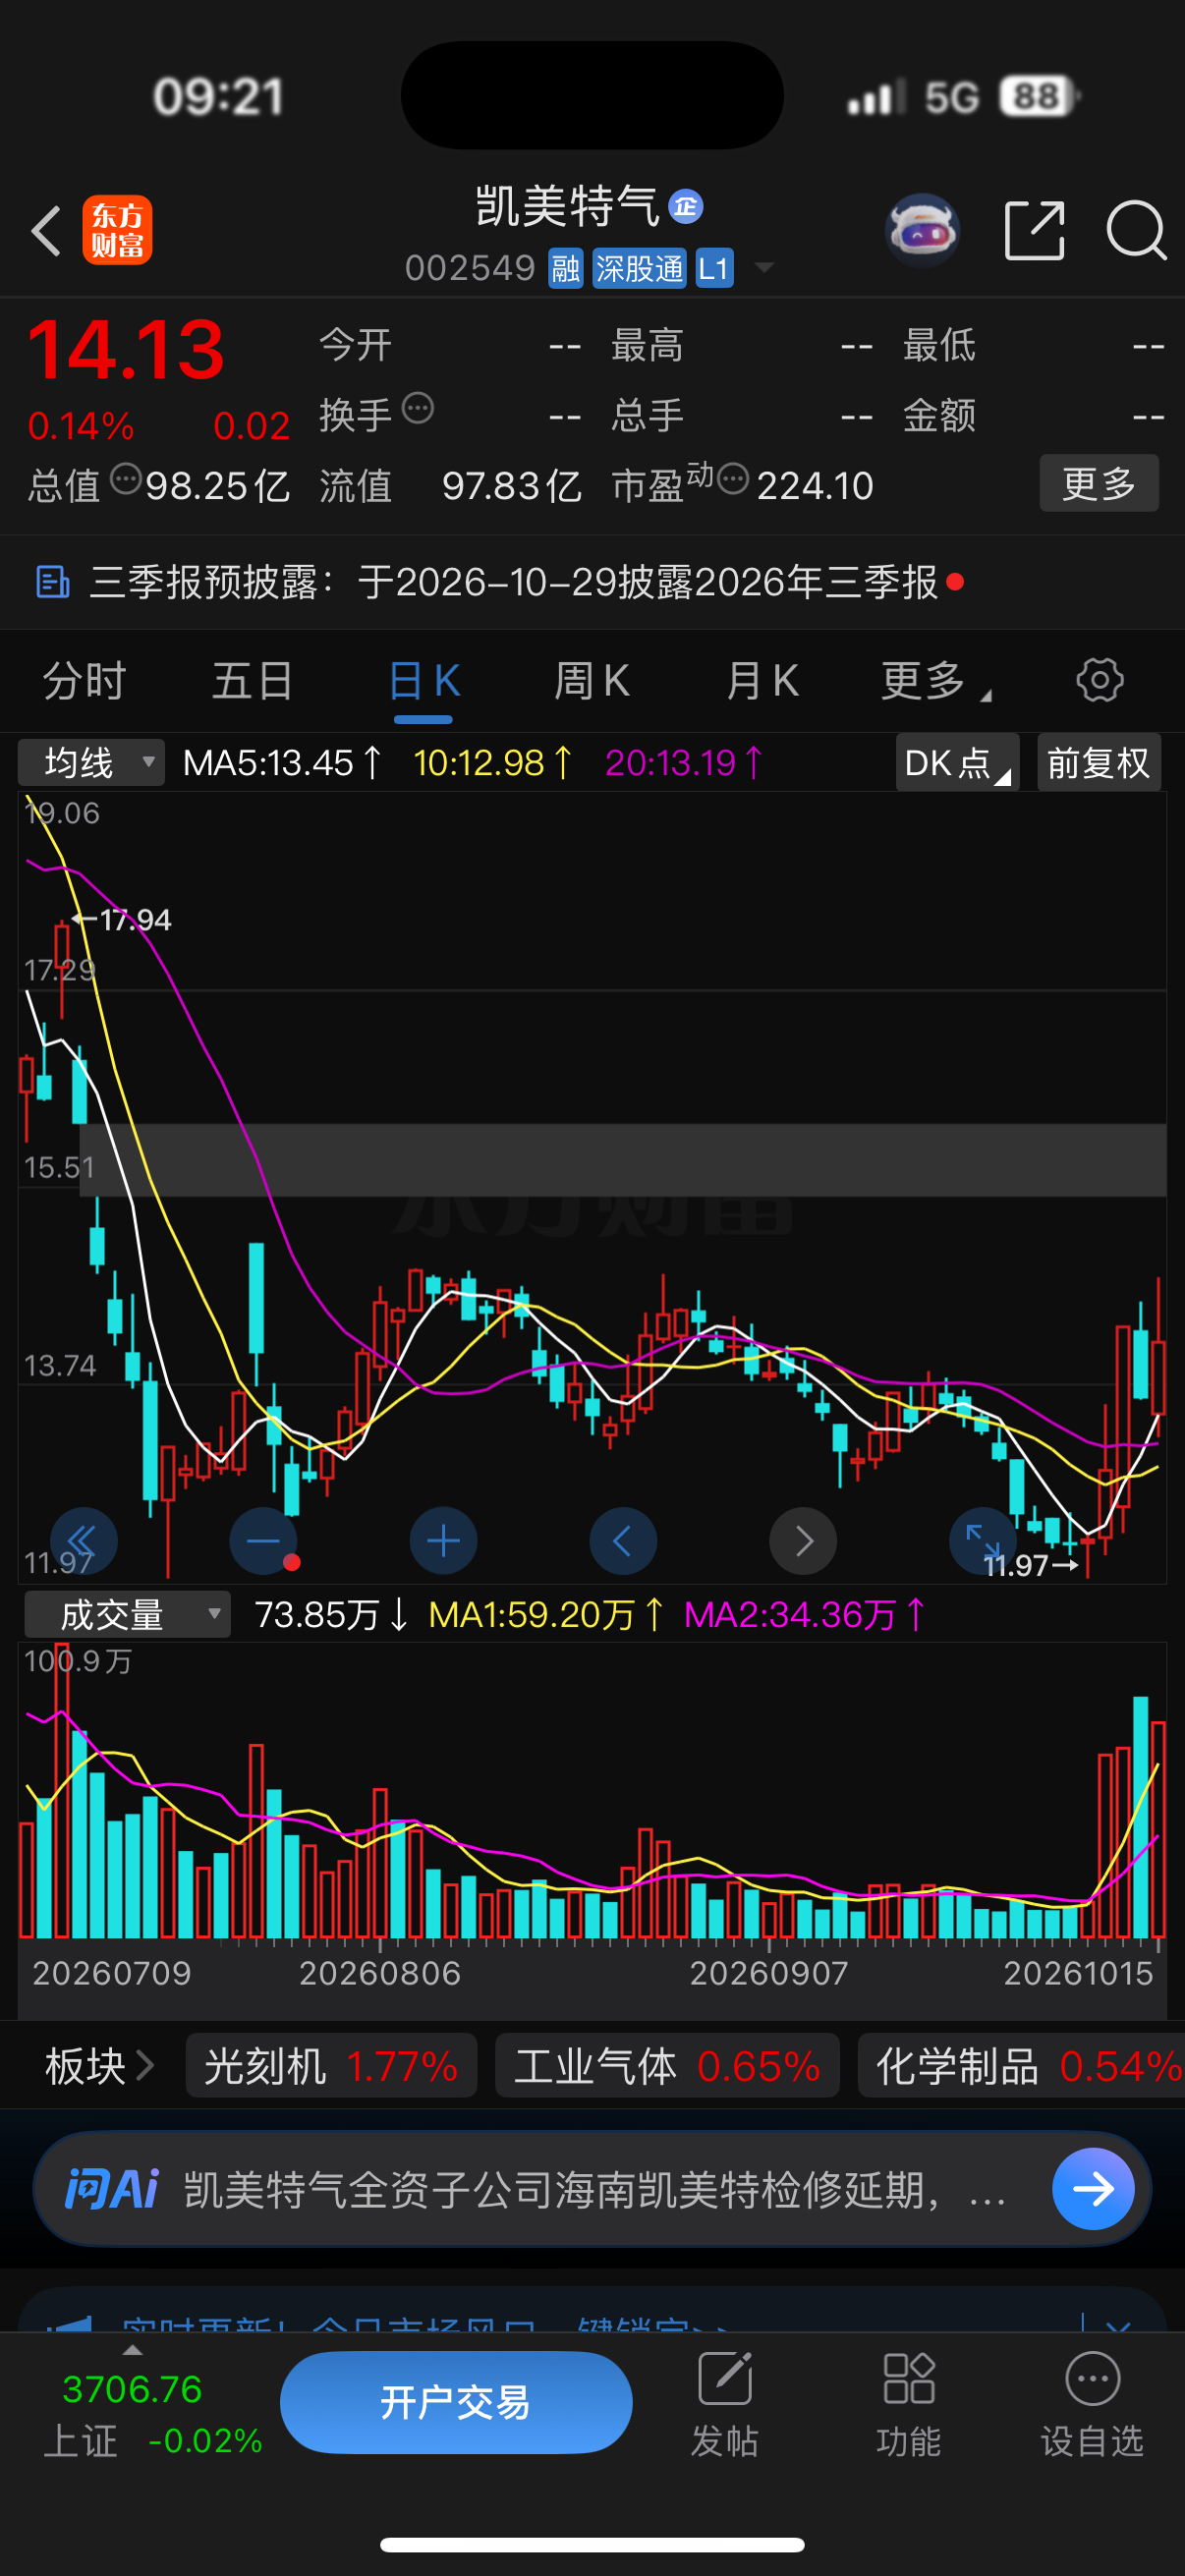Open 总值 info hint icon
Image resolution: width=1185 pixels, height=2576 pixels.
point(126,479)
